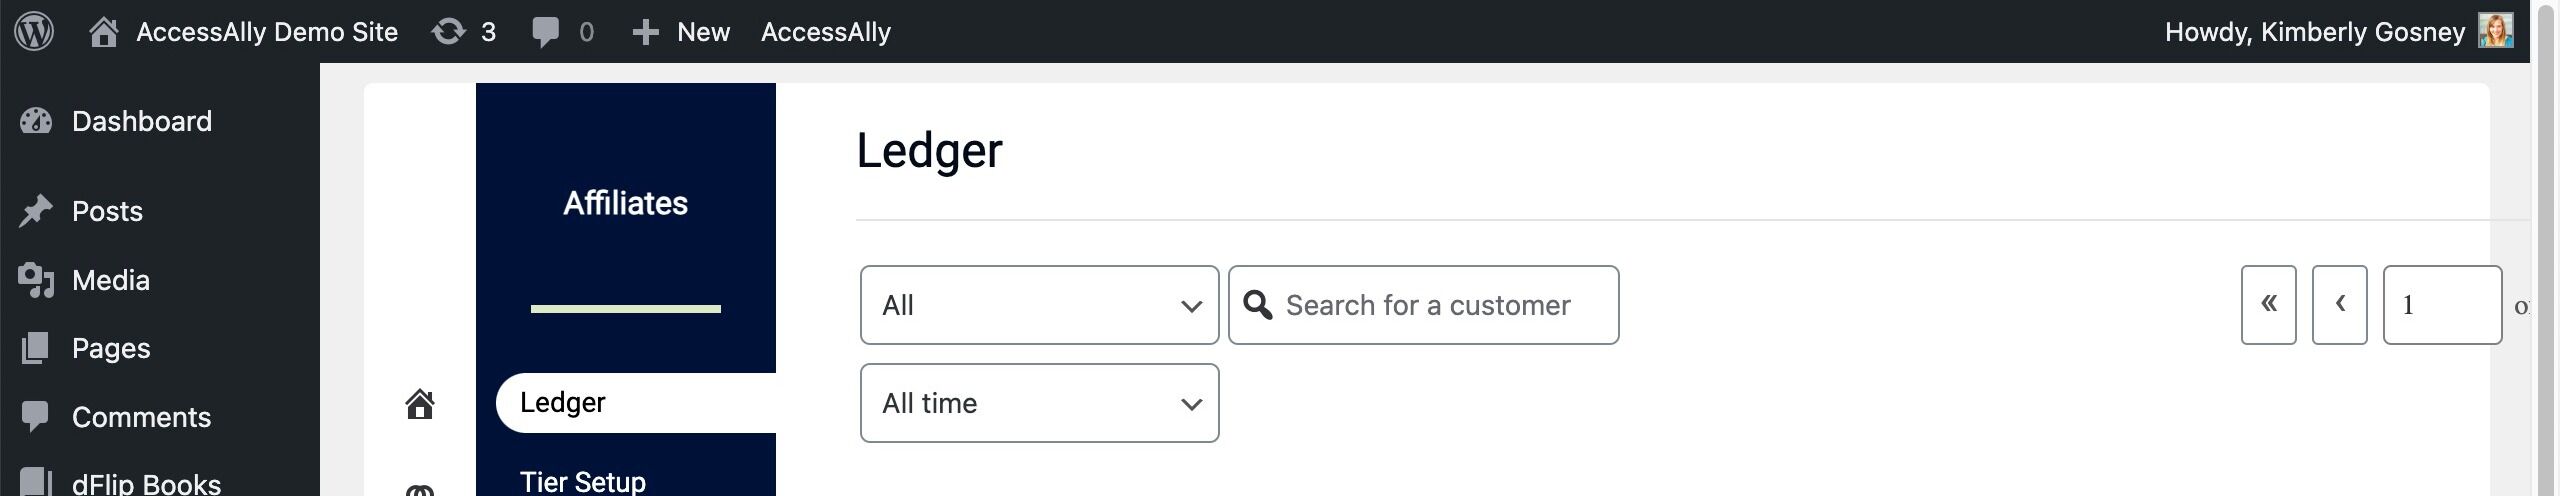Click the AccessAlly home icon beside Ledger

[x=420, y=404]
